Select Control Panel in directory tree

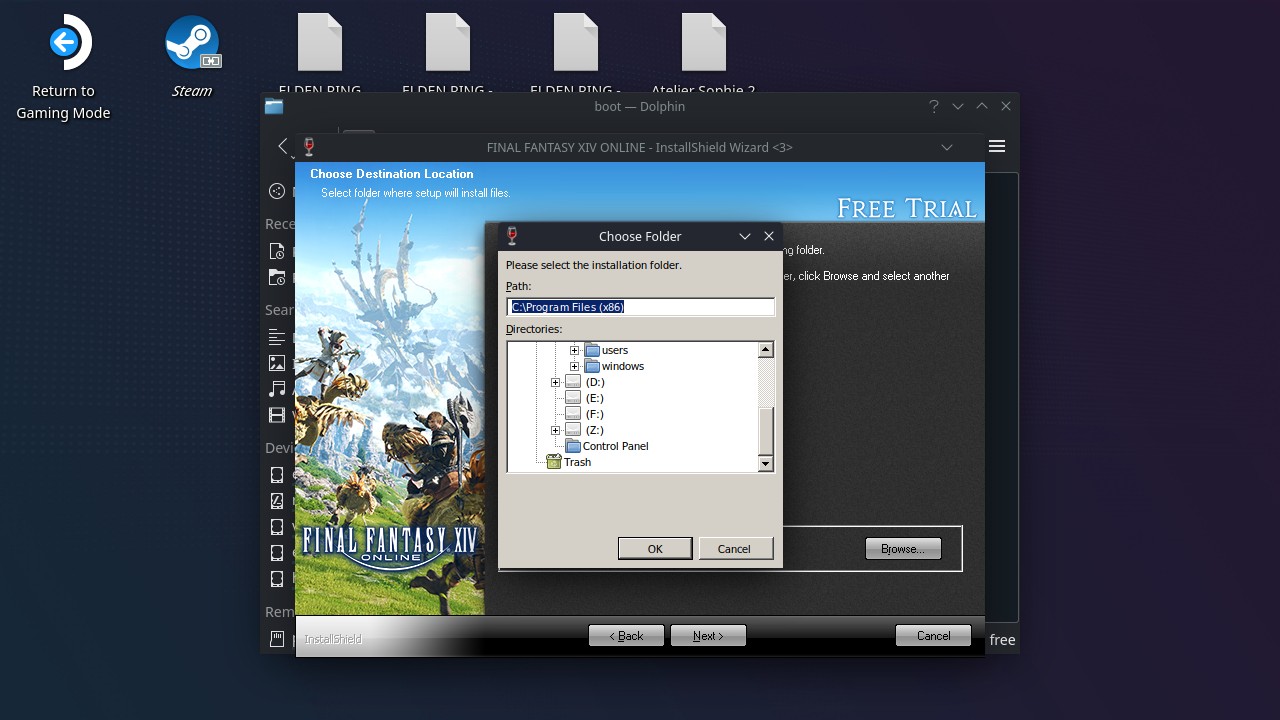pos(614,446)
